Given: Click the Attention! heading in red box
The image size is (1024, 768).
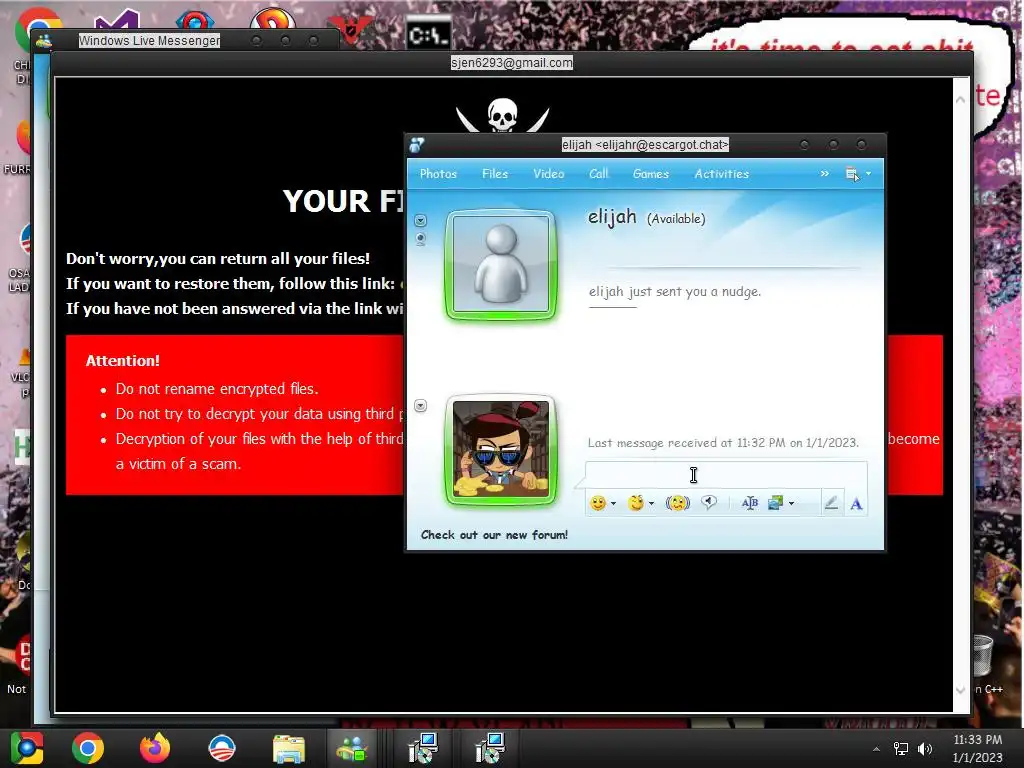Looking at the screenshot, I should 123,360.
